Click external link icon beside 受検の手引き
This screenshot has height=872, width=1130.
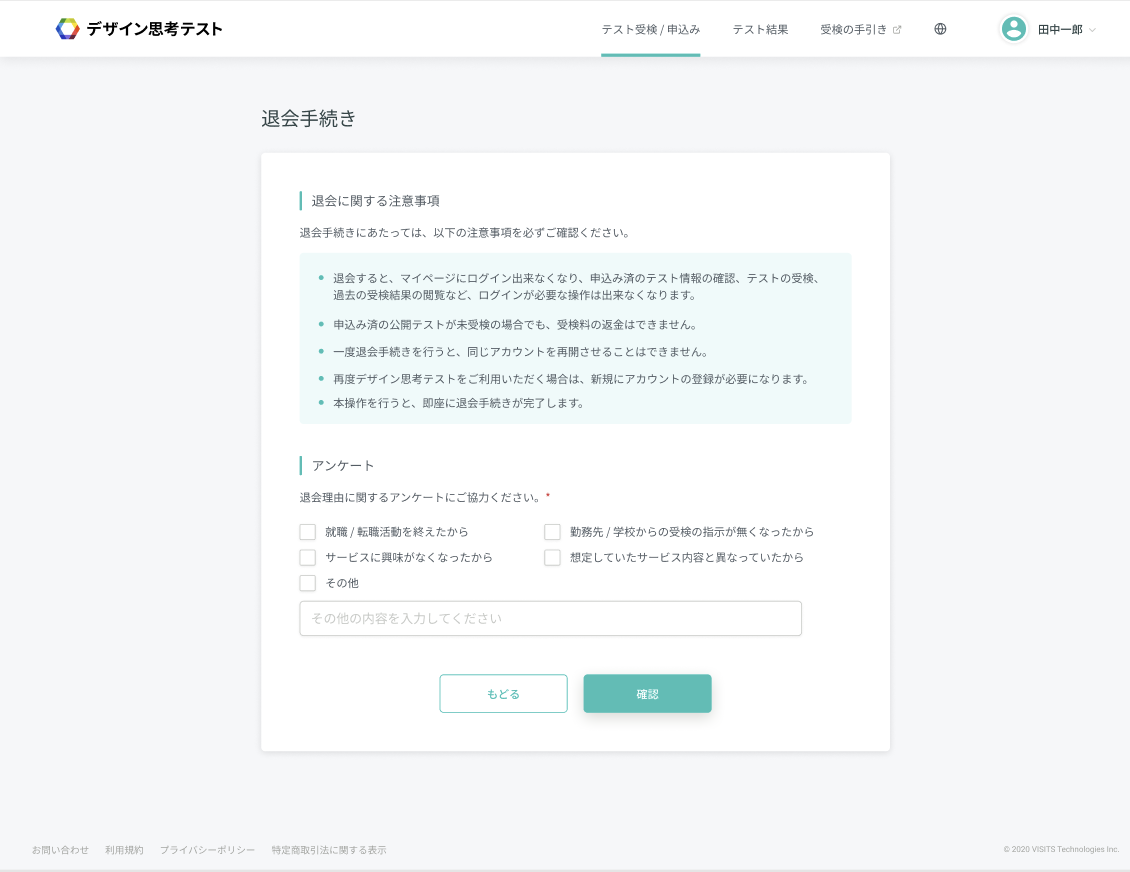coord(897,30)
